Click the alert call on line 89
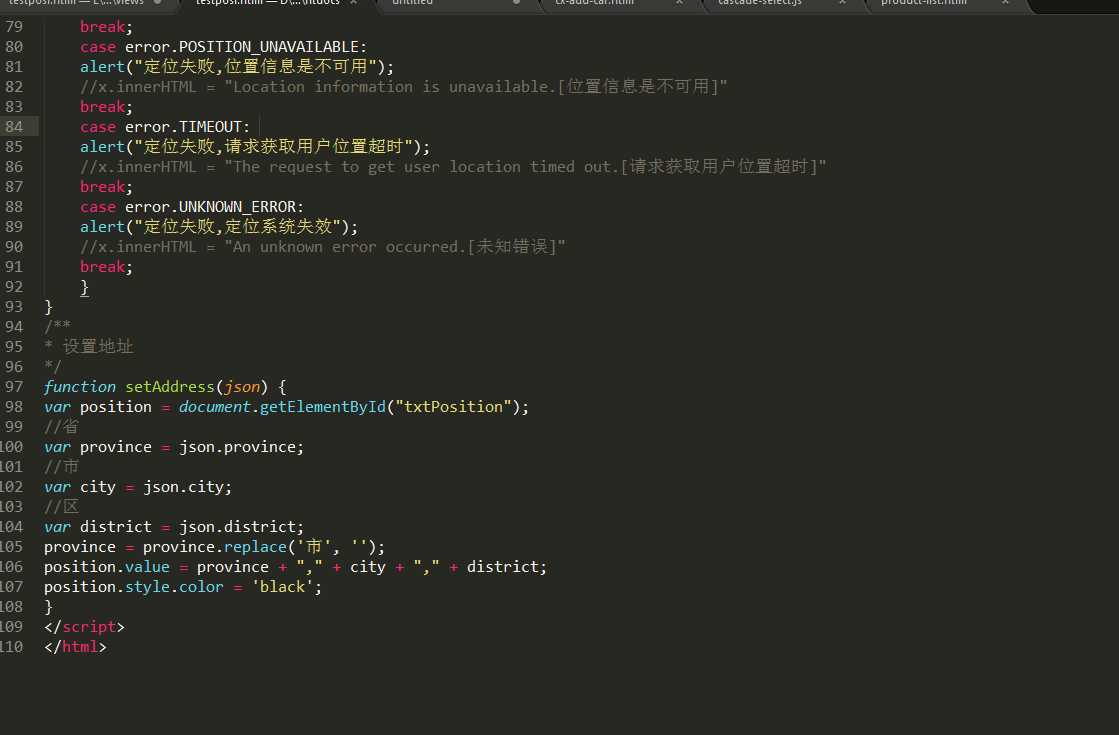Screen dimensions: 1119x735 coord(219,226)
